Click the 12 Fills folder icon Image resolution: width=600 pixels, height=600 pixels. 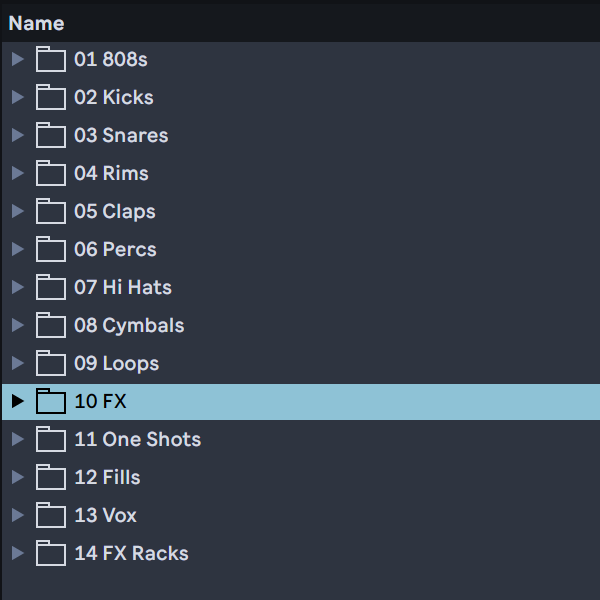[50, 478]
